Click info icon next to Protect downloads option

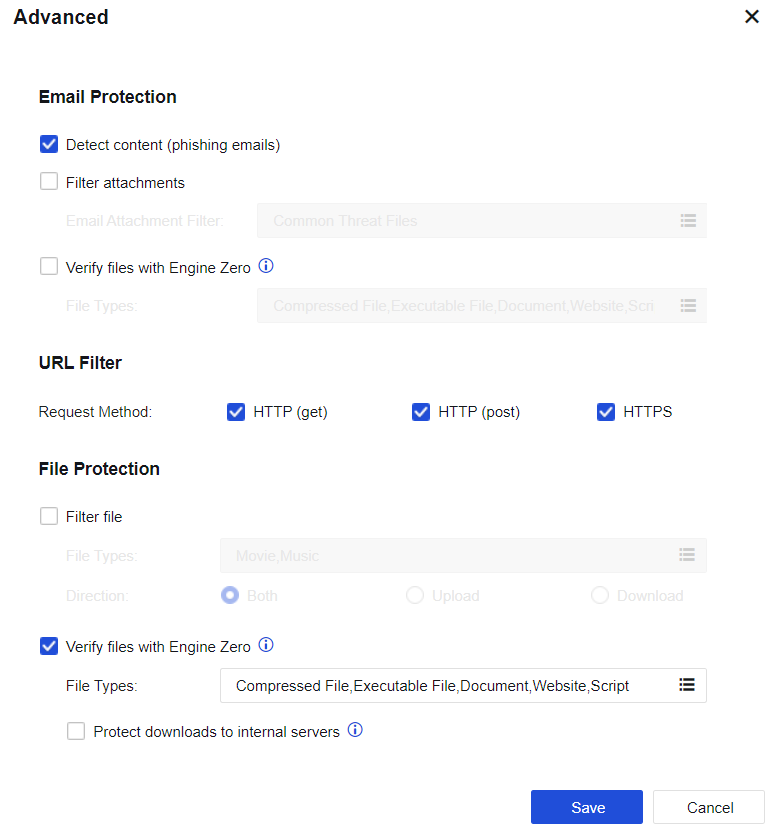pos(355,731)
